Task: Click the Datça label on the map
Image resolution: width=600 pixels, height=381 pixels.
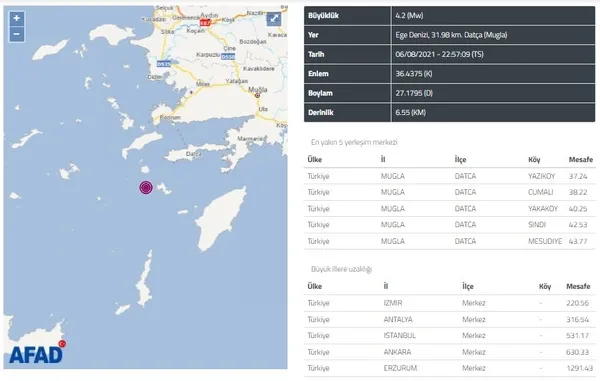Action: pyautogui.click(x=194, y=154)
